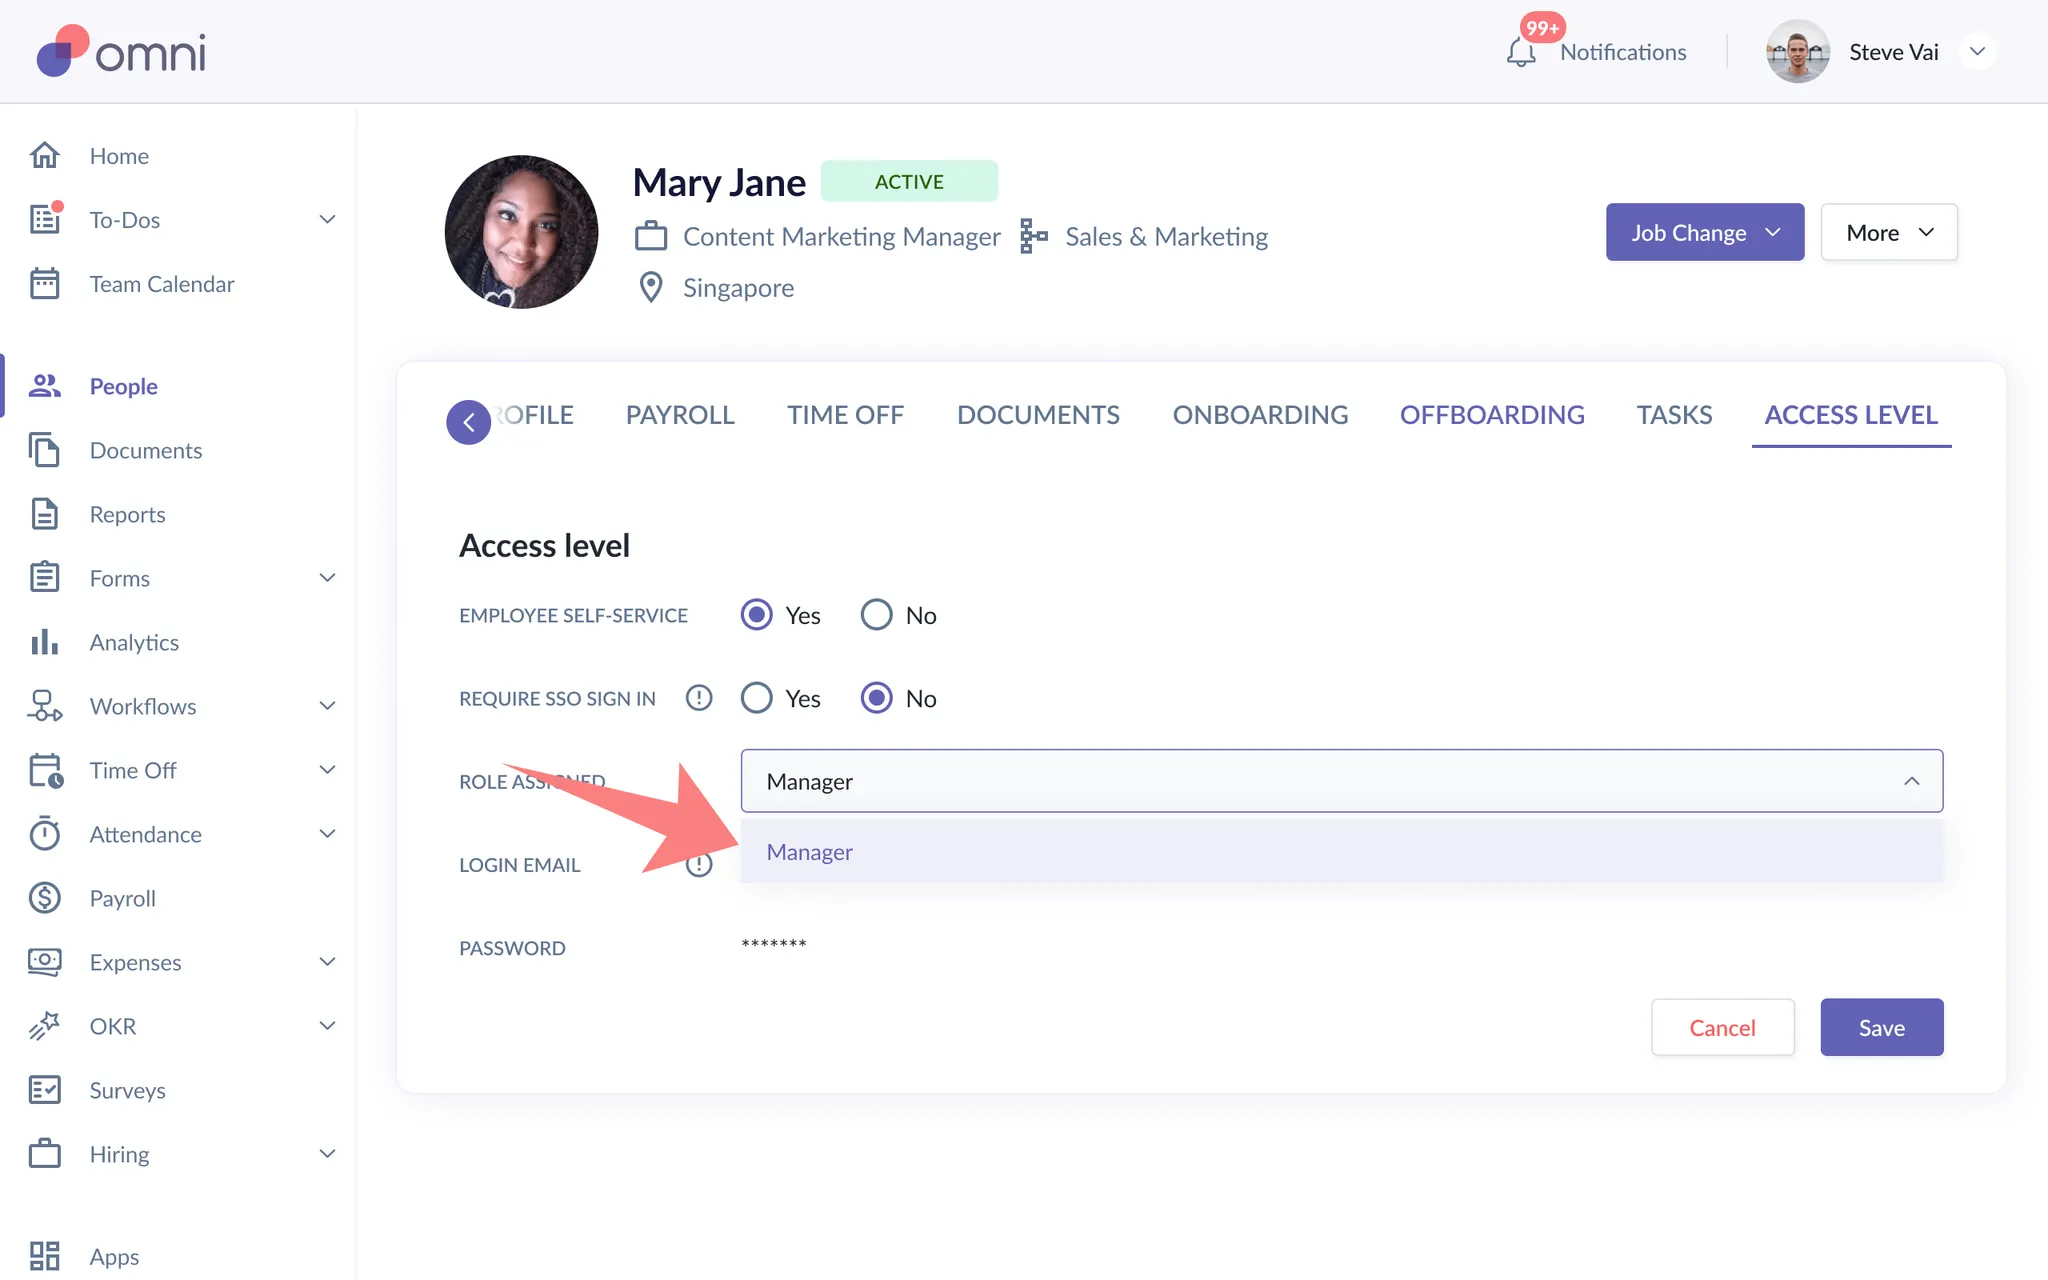The image size is (2048, 1280).
Task: Switch to the Offboarding tab
Action: 1492,415
